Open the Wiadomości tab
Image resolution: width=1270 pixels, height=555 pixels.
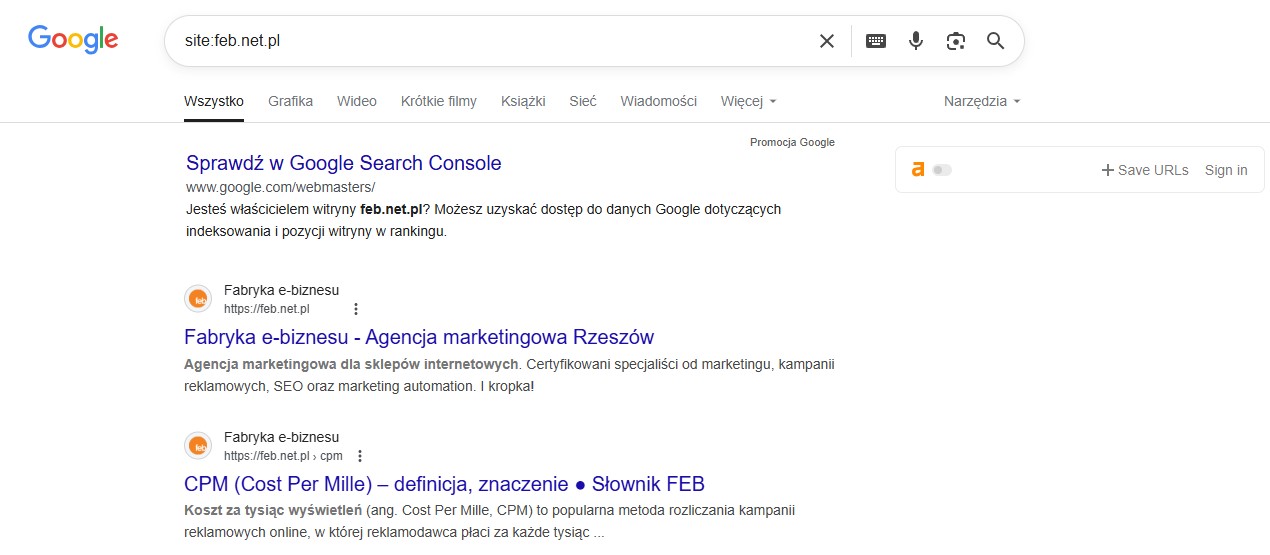pyautogui.click(x=658, y=101)
